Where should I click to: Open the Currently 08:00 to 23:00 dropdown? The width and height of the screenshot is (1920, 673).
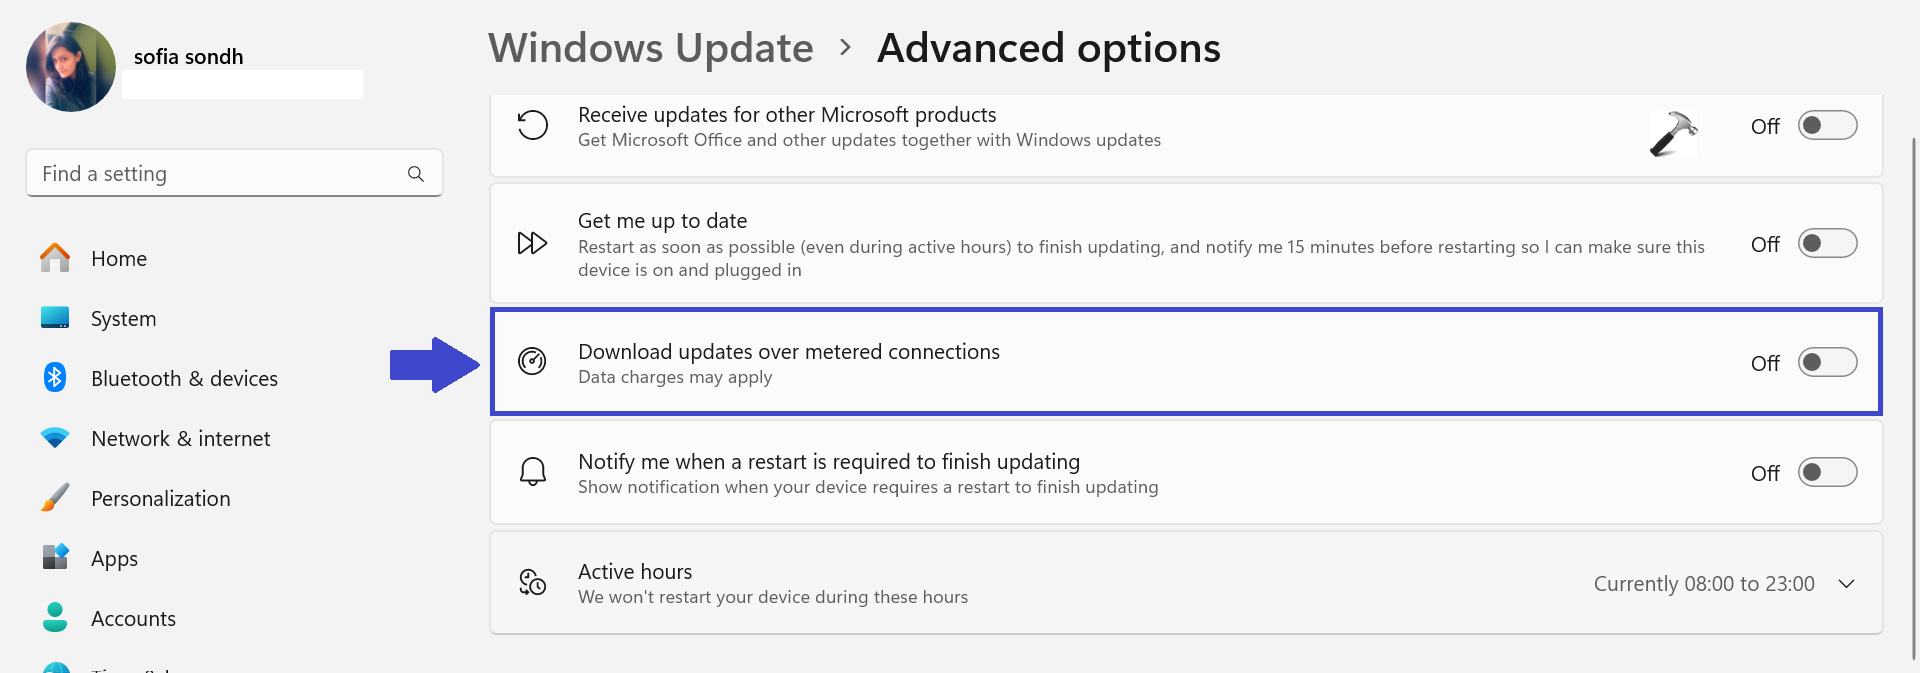[x=1703, y=584]
